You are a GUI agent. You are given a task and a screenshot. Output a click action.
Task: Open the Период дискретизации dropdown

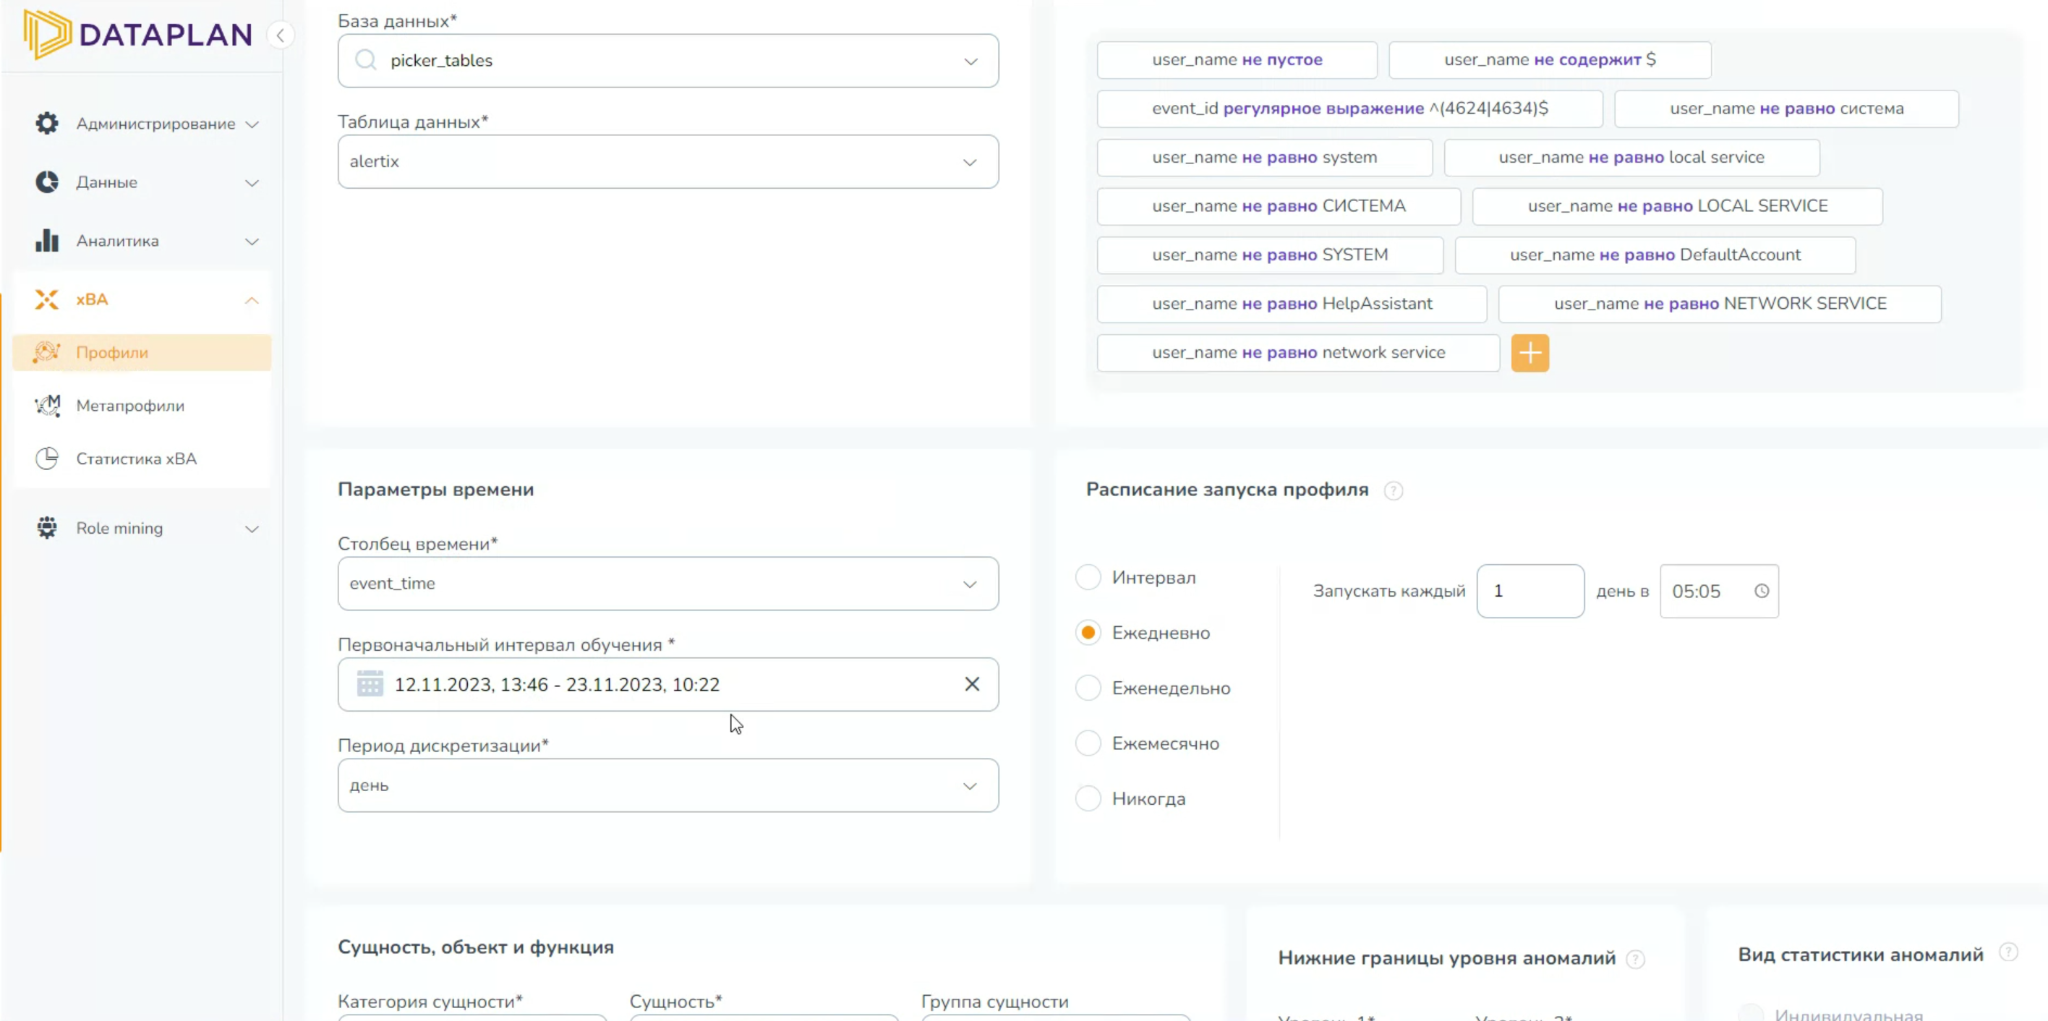667,786
